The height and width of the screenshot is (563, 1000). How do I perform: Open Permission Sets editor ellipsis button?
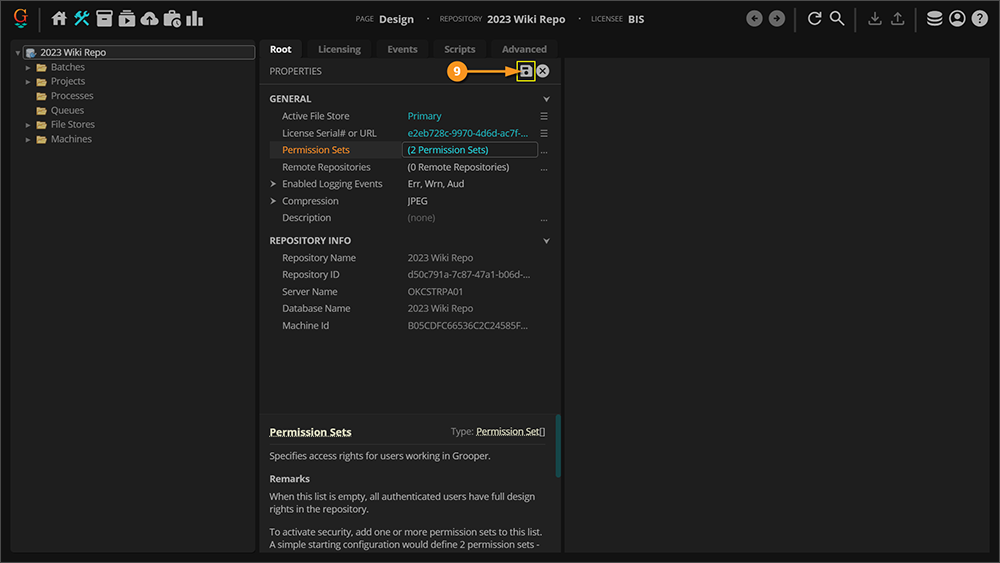tap(544, 151)
